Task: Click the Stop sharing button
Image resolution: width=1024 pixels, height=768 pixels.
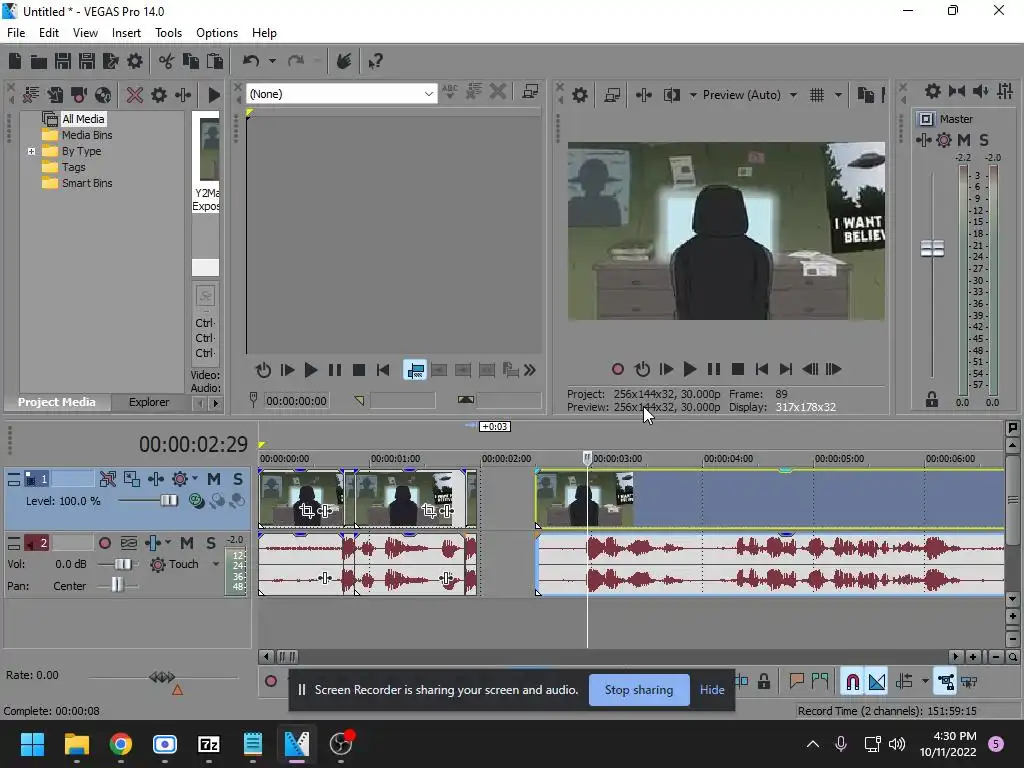Action: 639,690
